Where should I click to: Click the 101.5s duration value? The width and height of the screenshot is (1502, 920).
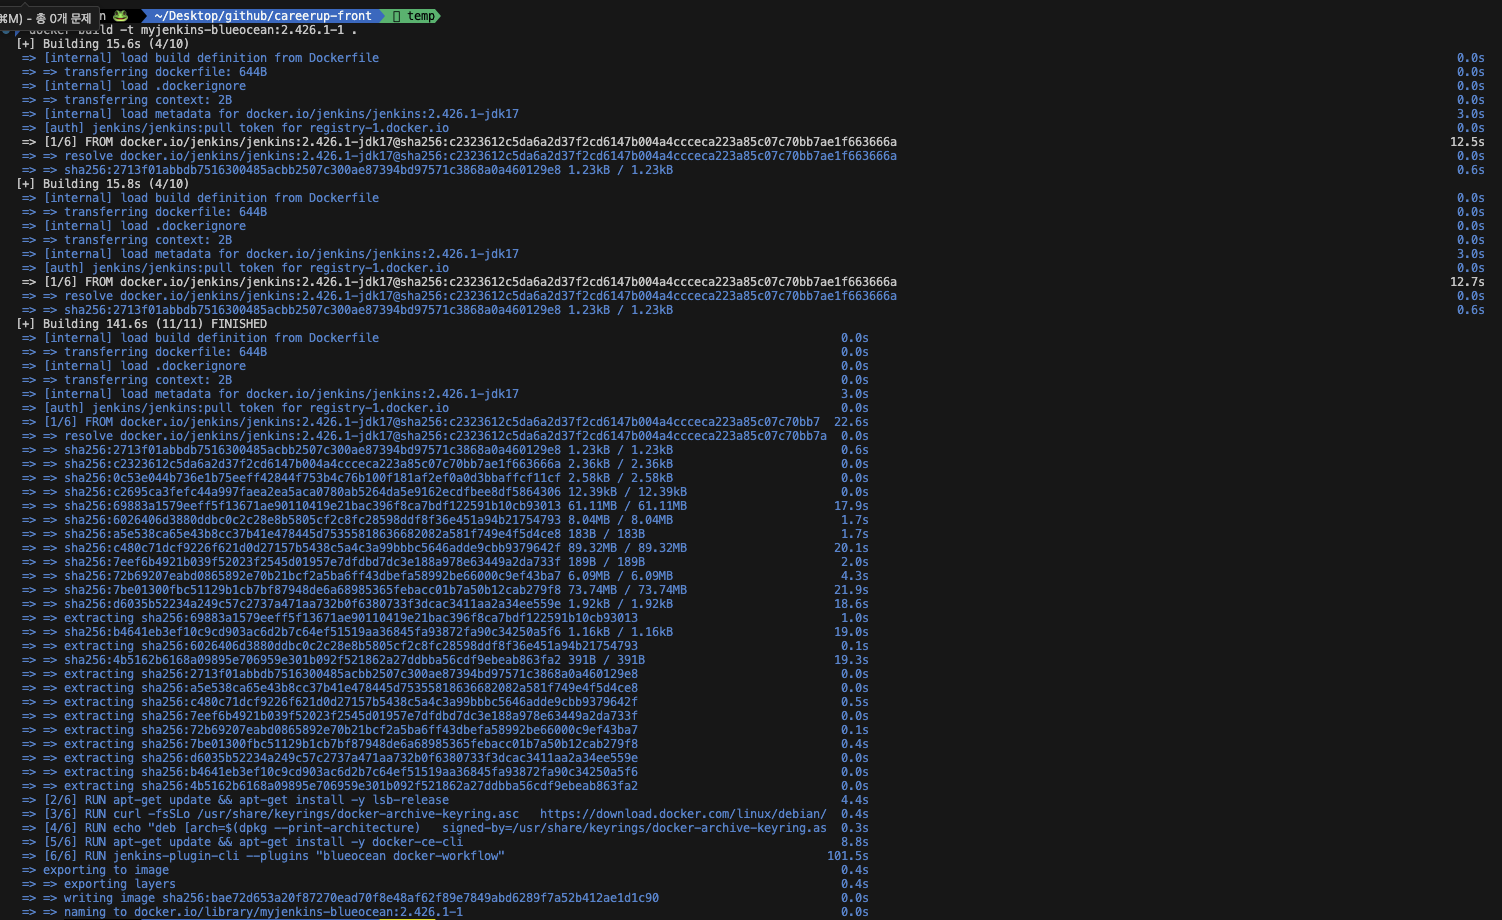pos(848,856)
